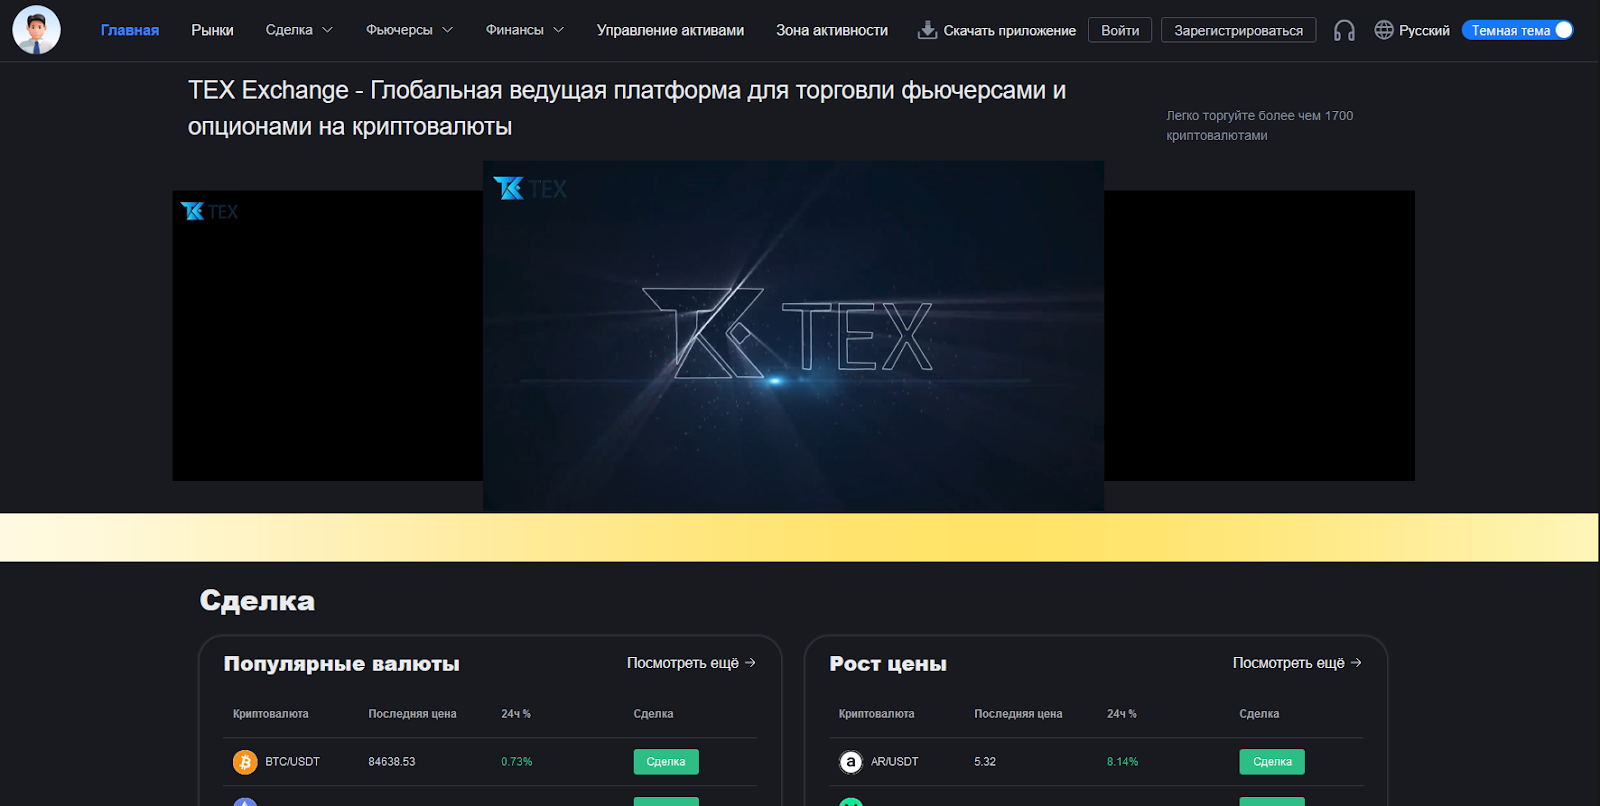The image size is (1600, 806).
Task: Click Криптовалюта header in Рост цены table
Action: [876, 714]
